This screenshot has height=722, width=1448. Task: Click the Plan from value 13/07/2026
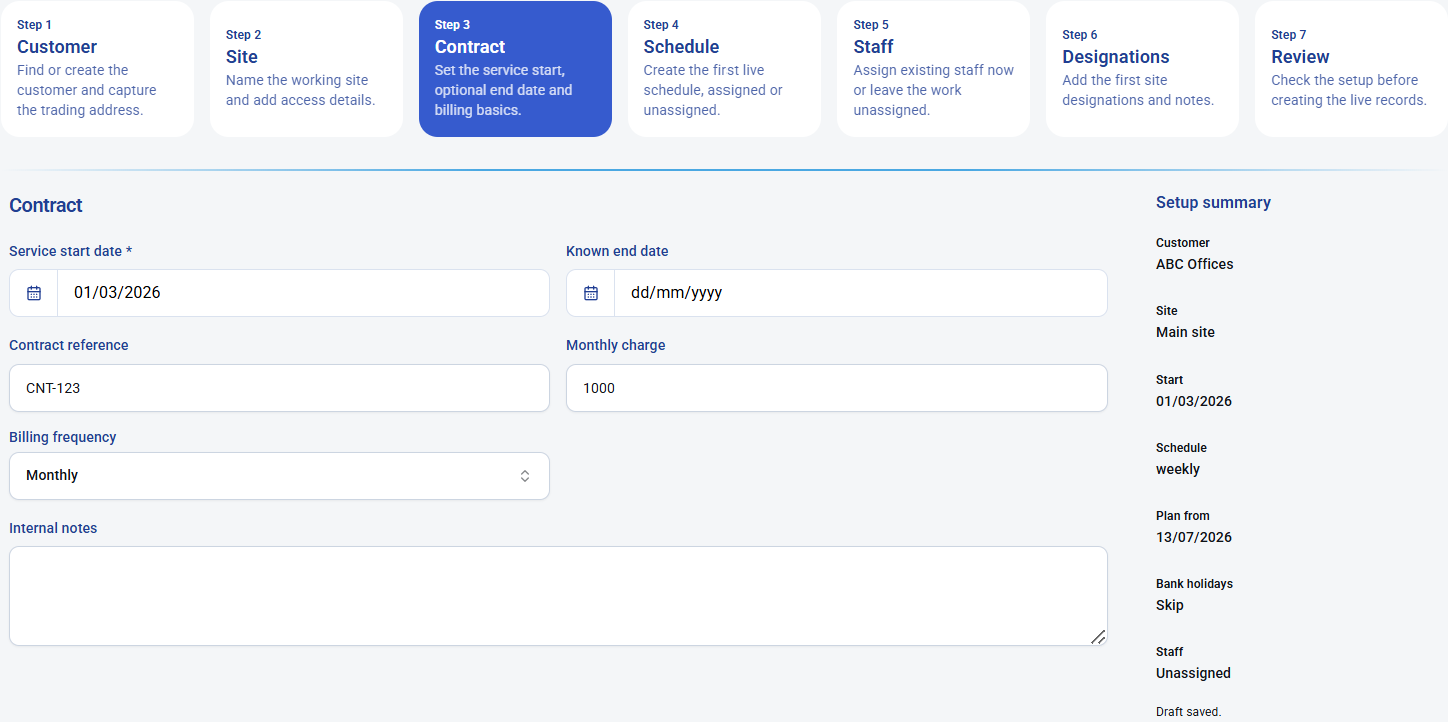coord(1193,538)
